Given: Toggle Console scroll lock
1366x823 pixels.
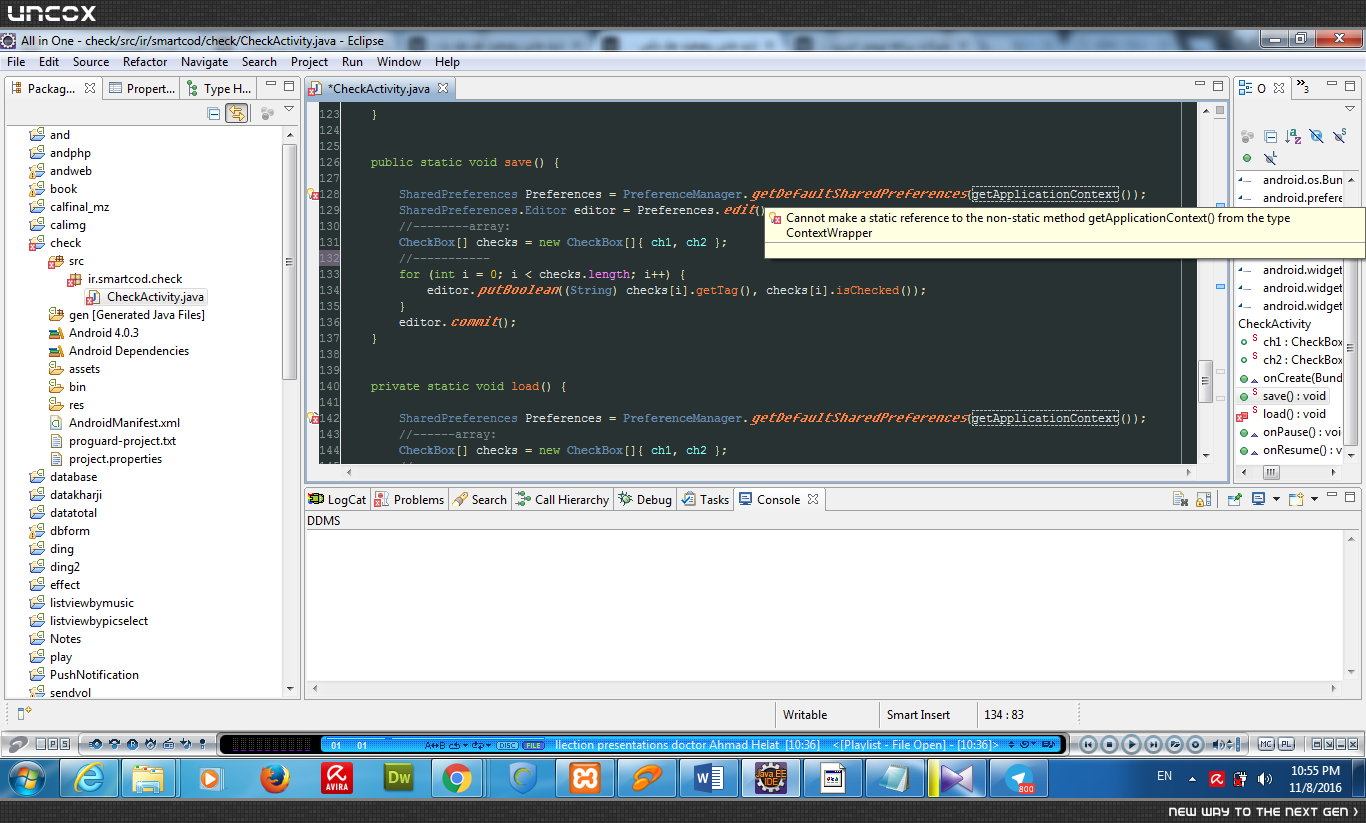Looking at the screenshot, I should click(x=1204, y=499).
